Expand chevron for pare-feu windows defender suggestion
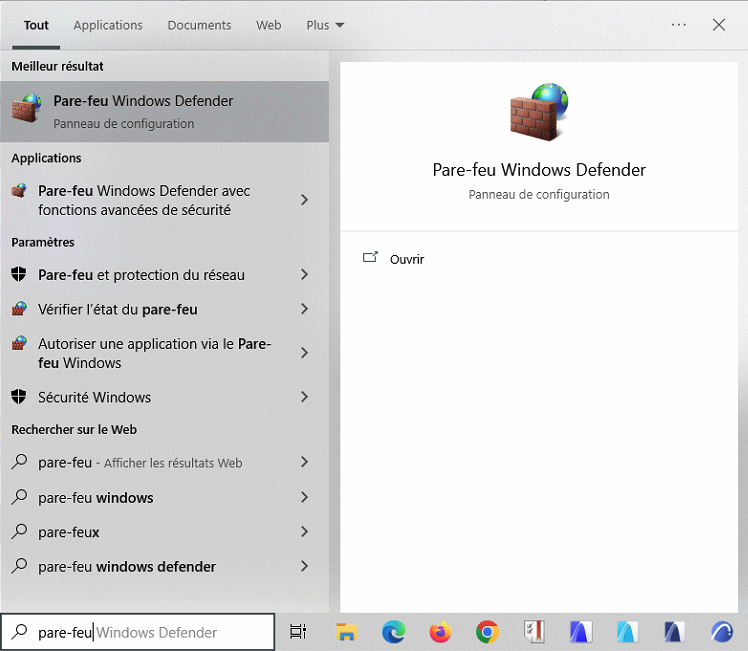The width and height of the screenshot is (748, 651). [304, 566]
